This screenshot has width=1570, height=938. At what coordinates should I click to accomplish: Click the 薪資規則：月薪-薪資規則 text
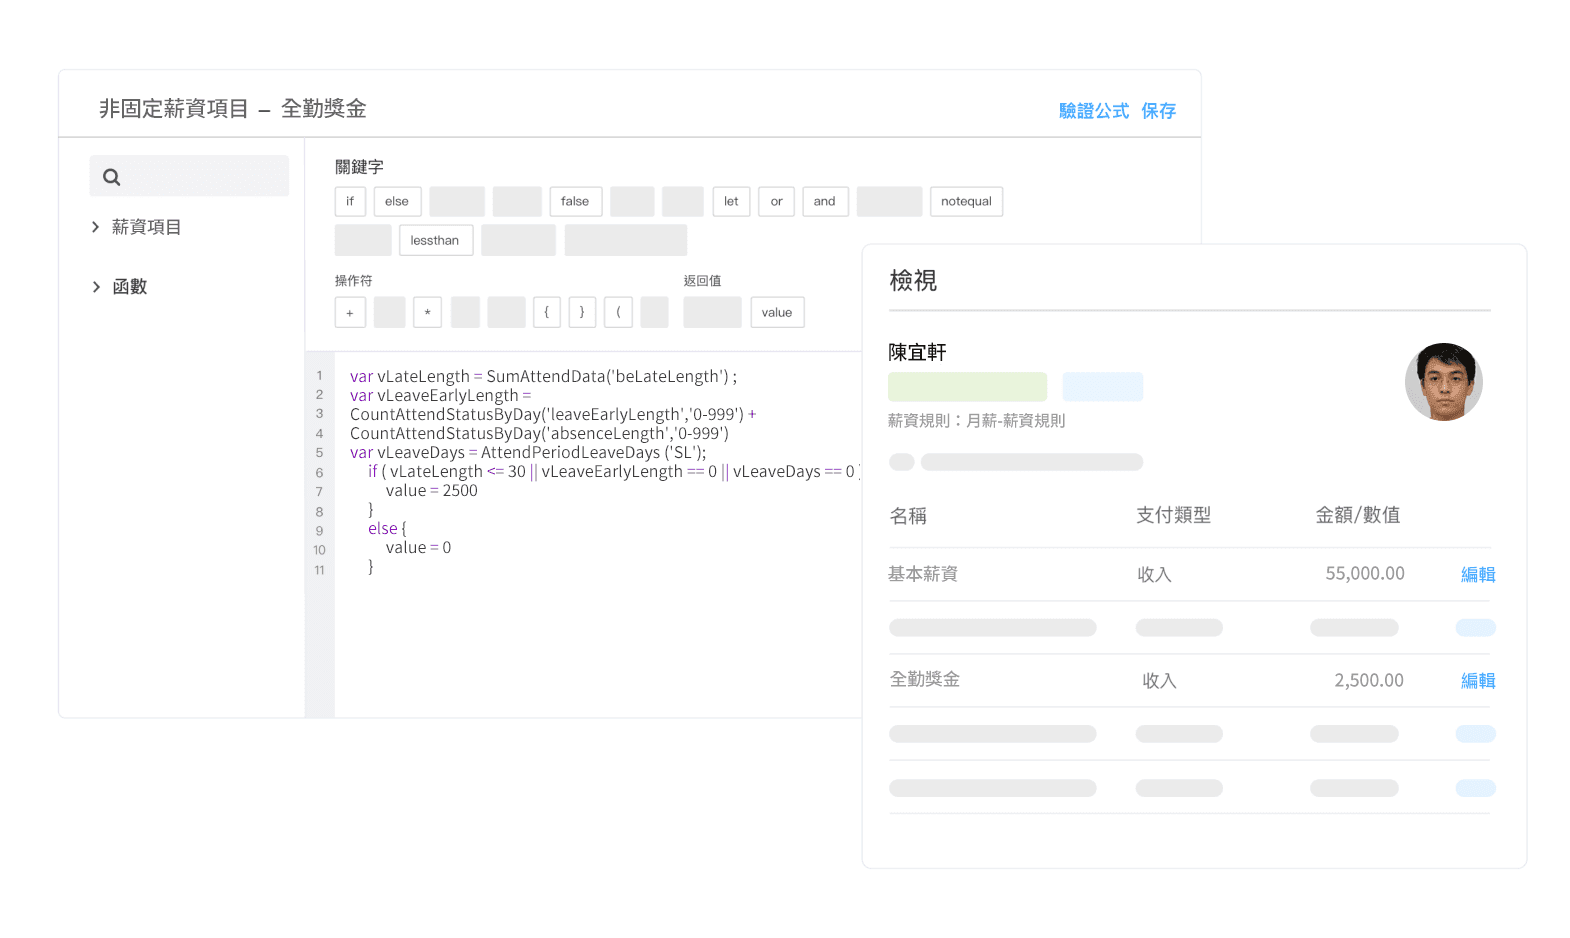pos(976,421)
